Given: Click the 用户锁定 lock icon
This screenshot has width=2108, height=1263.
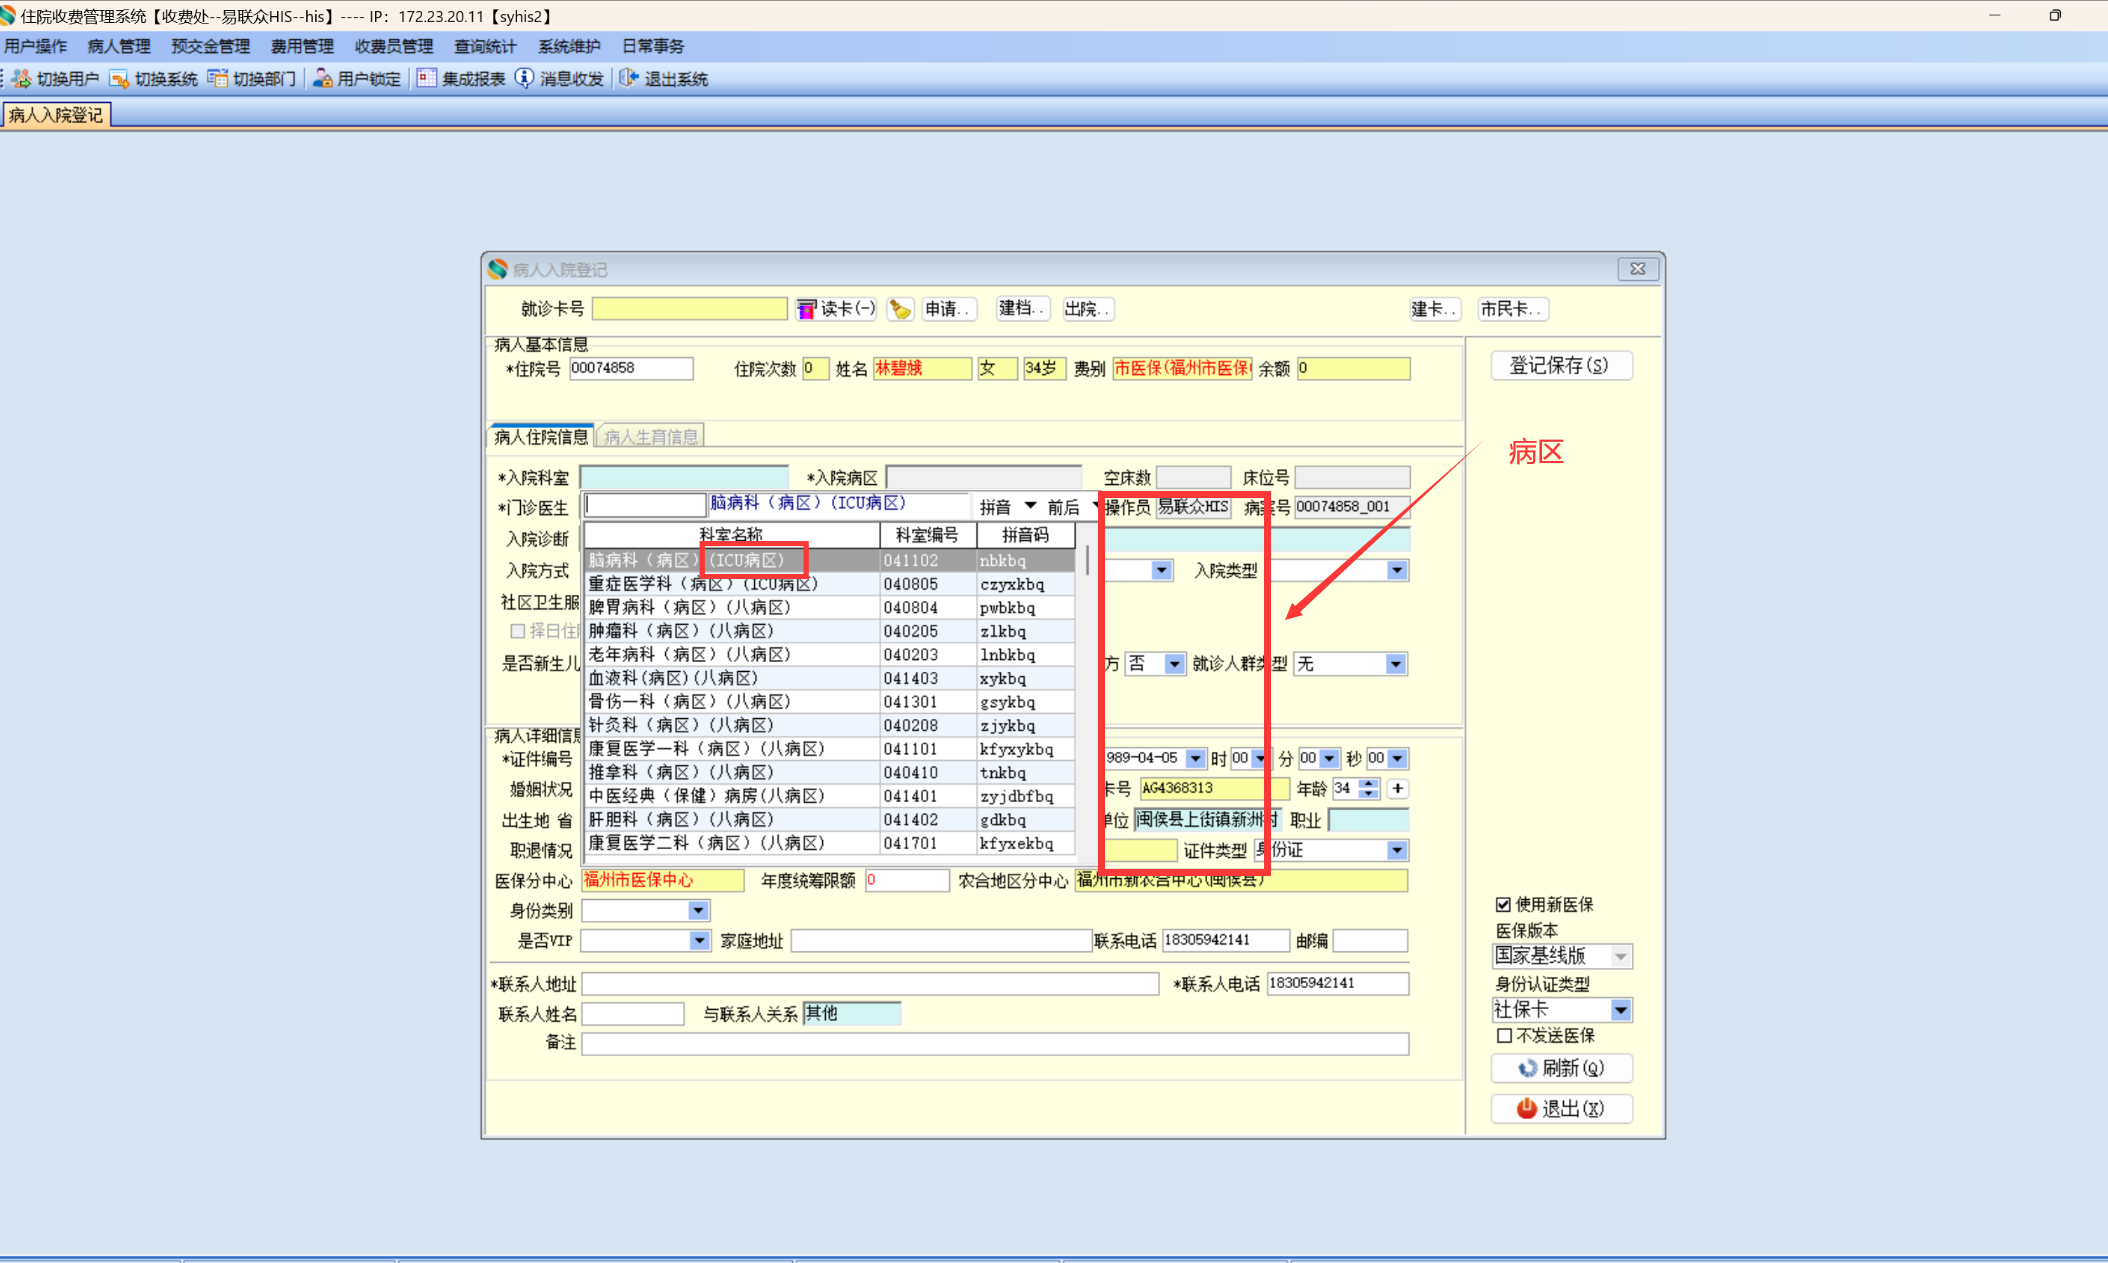Looking at the screenshot, I should point(322,79).
